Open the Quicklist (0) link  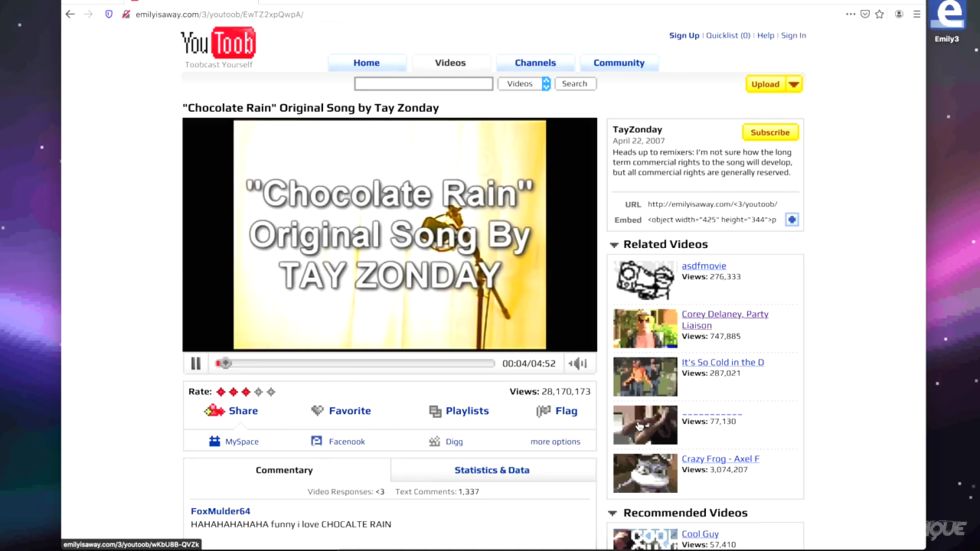728,36
